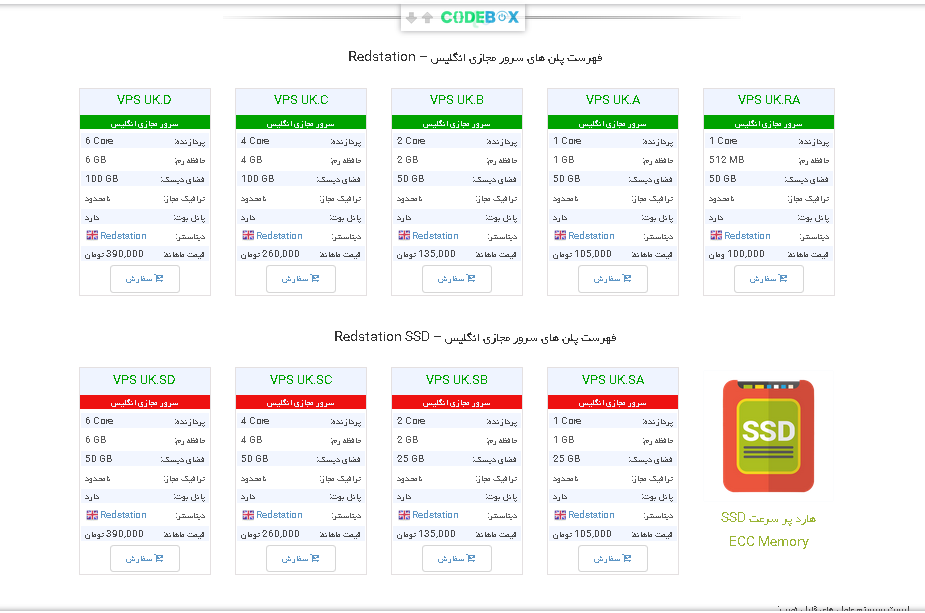Order the VPS UK.D plan
925x613 pixels.
coord(145,278)
